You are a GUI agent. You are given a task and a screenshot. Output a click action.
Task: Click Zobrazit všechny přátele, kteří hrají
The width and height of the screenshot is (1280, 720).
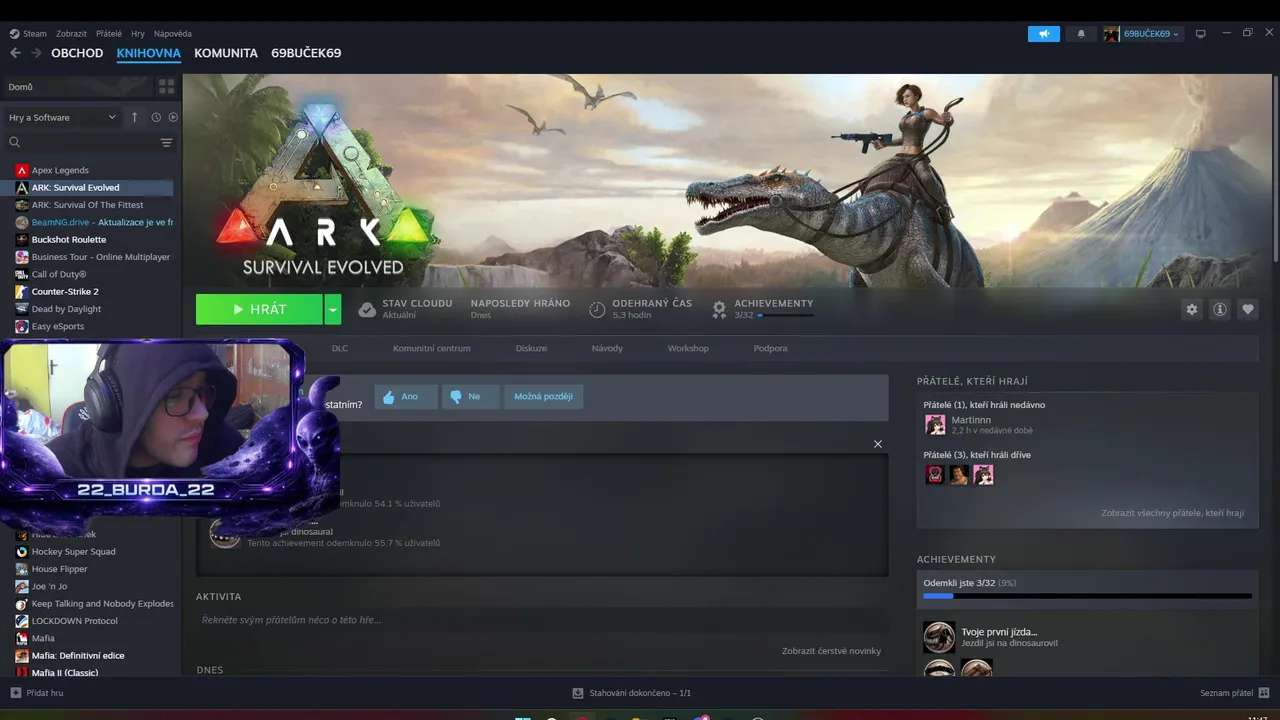pyautogui.click(x=1172, y=513)
